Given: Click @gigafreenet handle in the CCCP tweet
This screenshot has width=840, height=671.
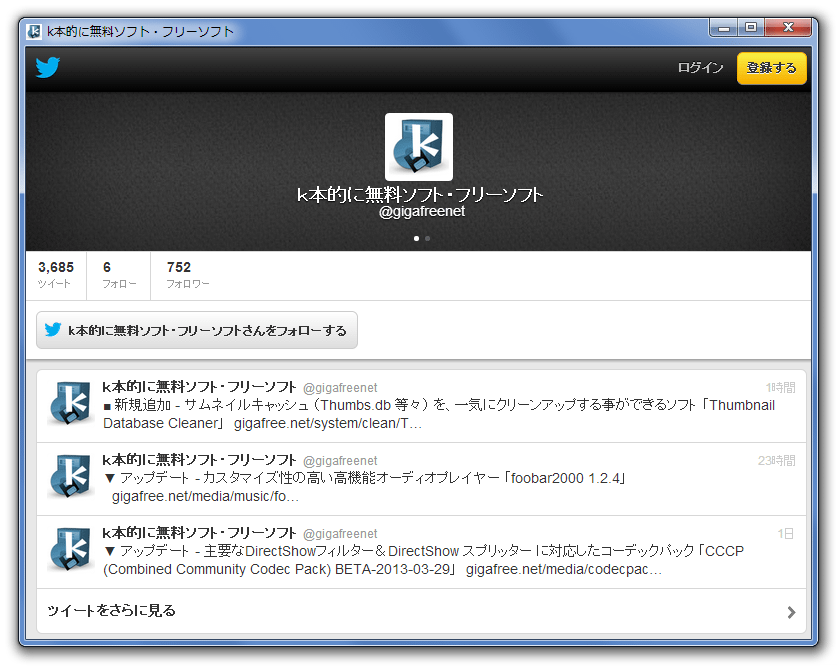Looking at the screenshot, I should (x=340, y=534).
